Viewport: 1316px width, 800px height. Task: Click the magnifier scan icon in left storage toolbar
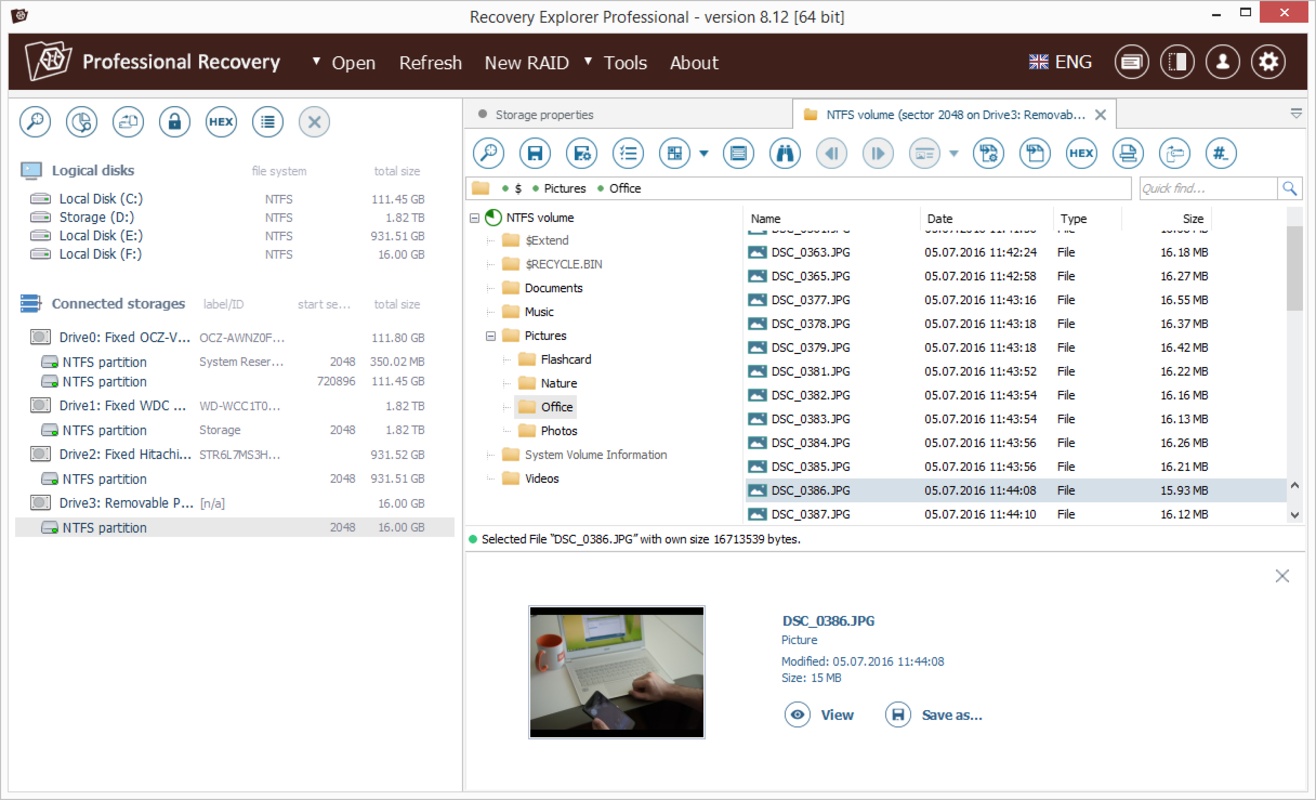click(x=35, y=122)
